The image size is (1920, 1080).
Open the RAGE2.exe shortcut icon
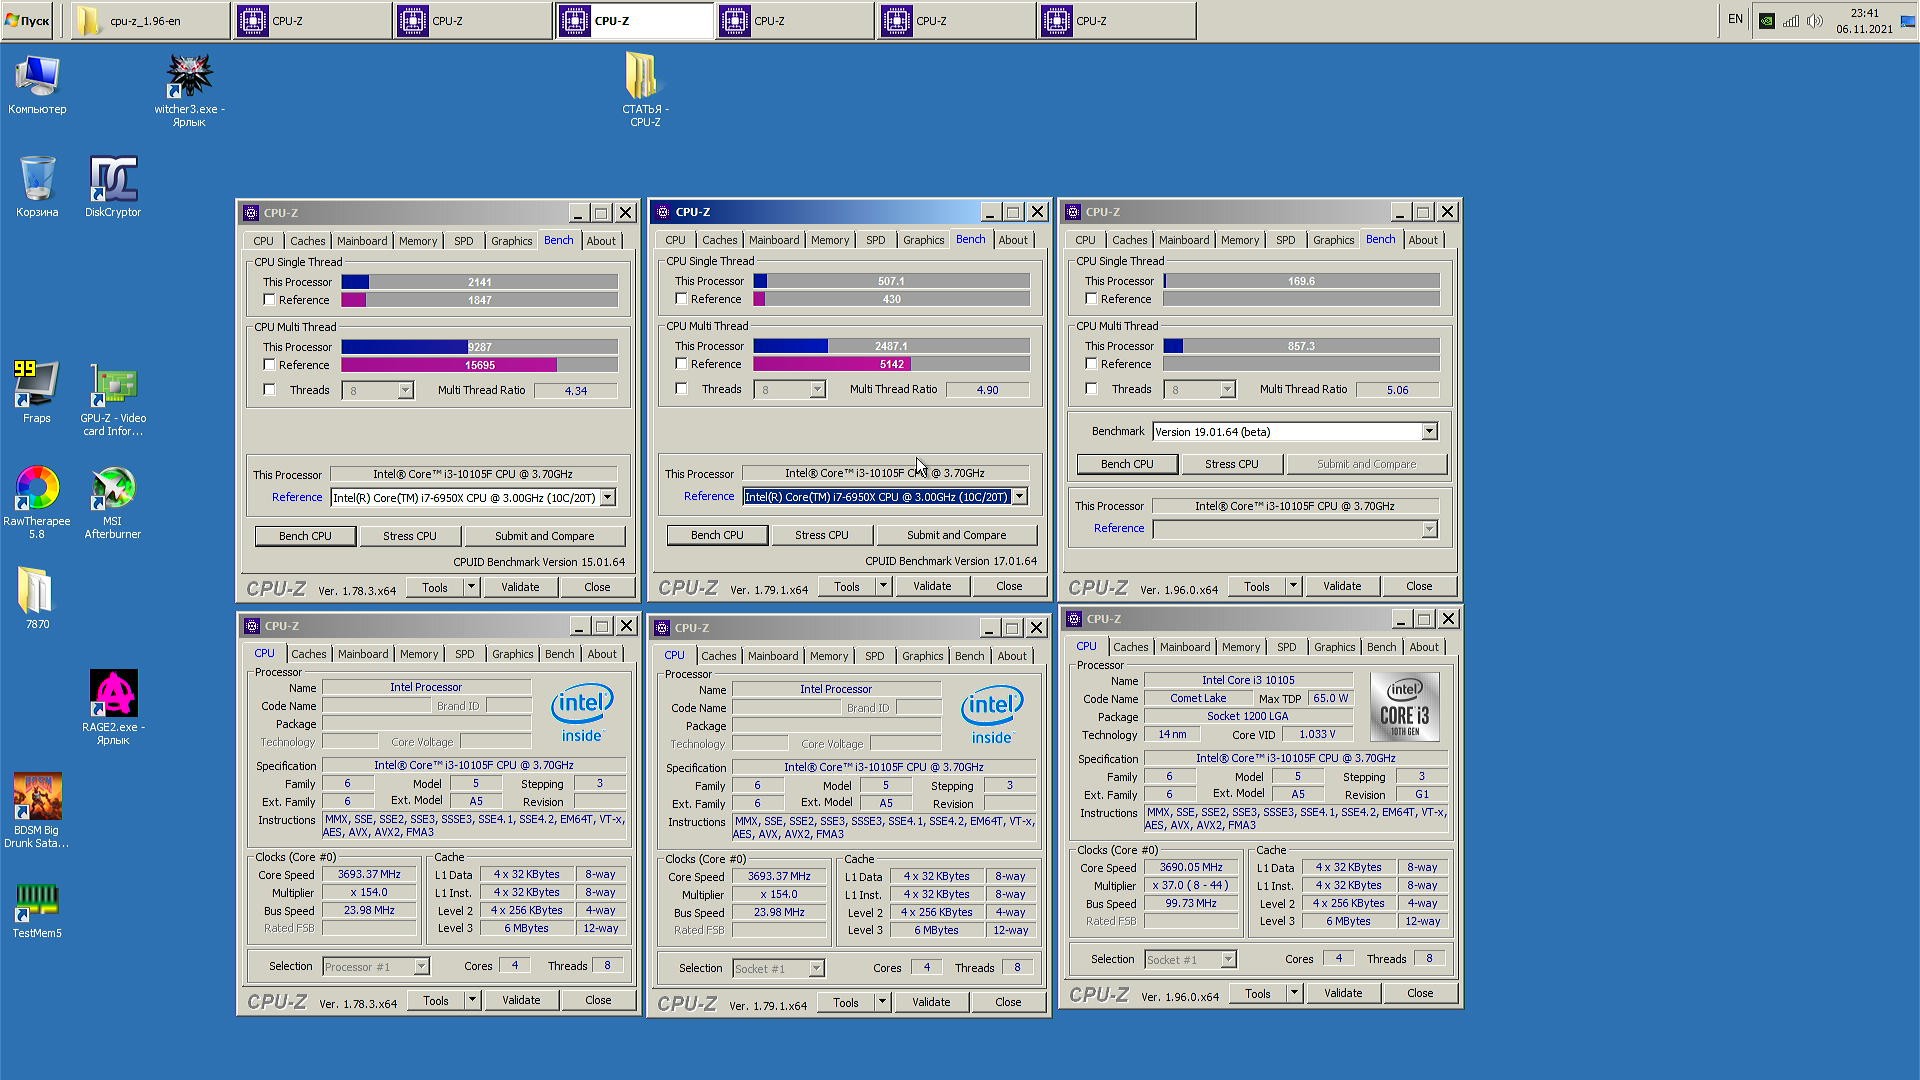tap(113, 695)
